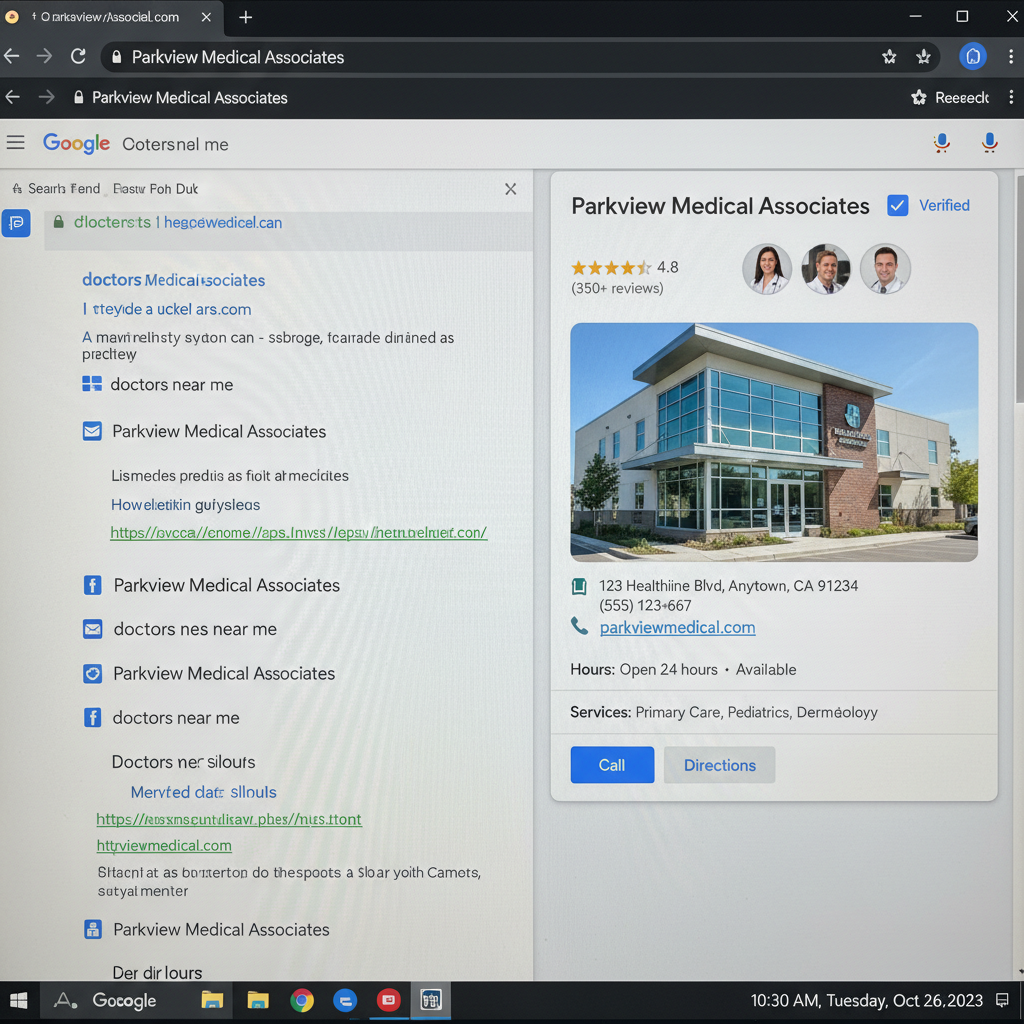Click the phone handset icon beside parkviewmedical.com
Viewport: 1024px width, 1024px height.
(x=579, y=627)
